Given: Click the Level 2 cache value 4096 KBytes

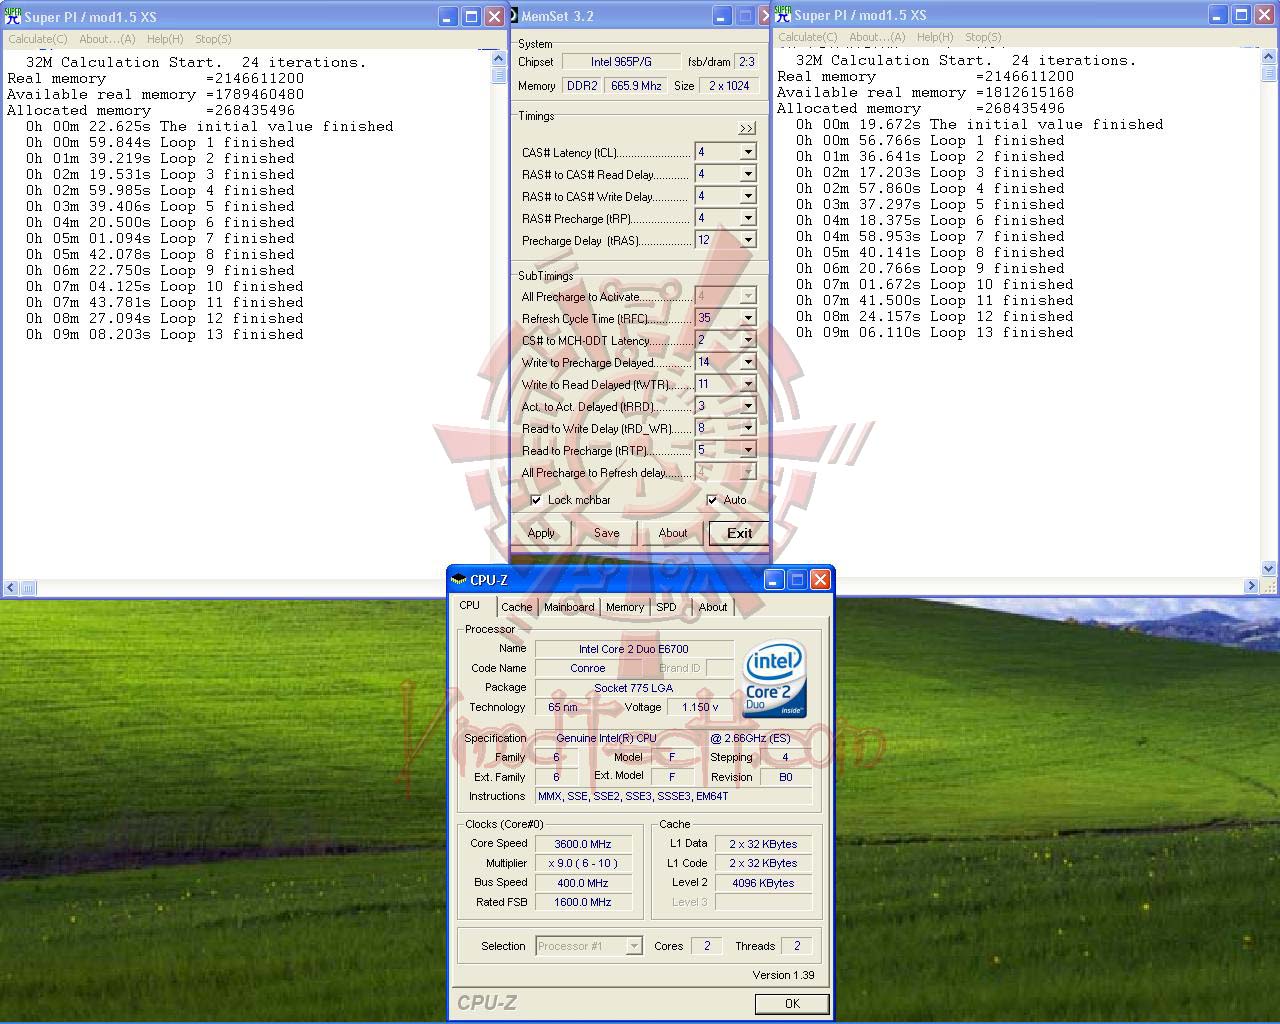Looking at the screenshot, I should (x=763, y=883).
